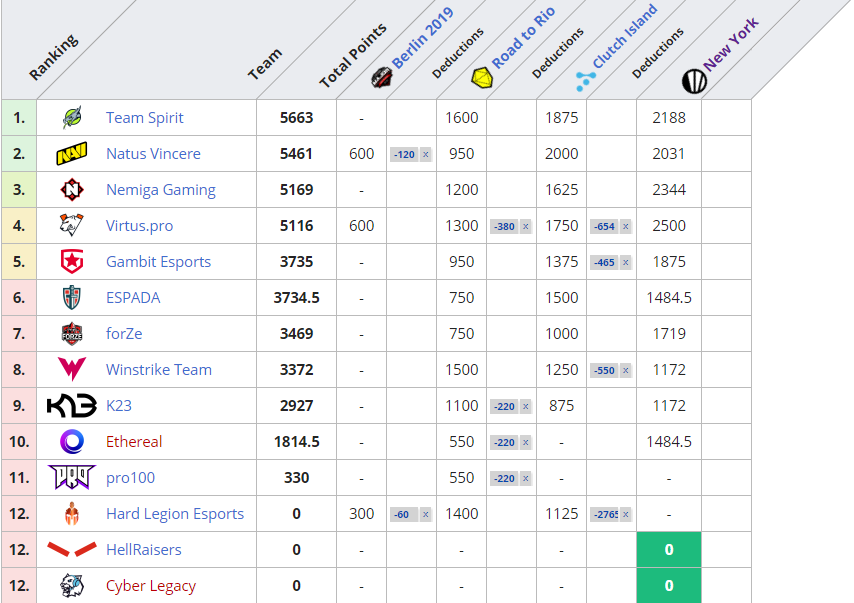Click the HellRaisers red logo
The height and width of the screenshot is (603, 854).
point(72,550)
